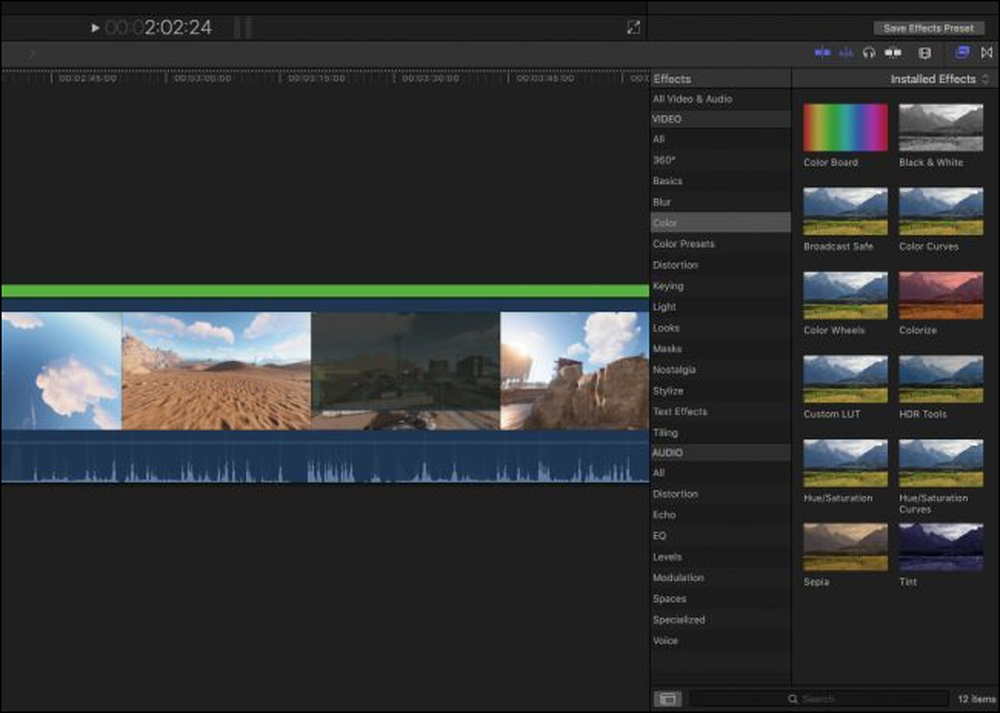
Task: Toggle snapping icon in timeline toolbar
Action: [893, 53]
